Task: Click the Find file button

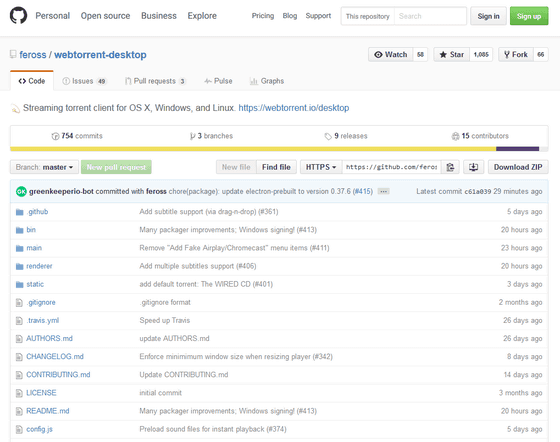Action: point(276,167)
